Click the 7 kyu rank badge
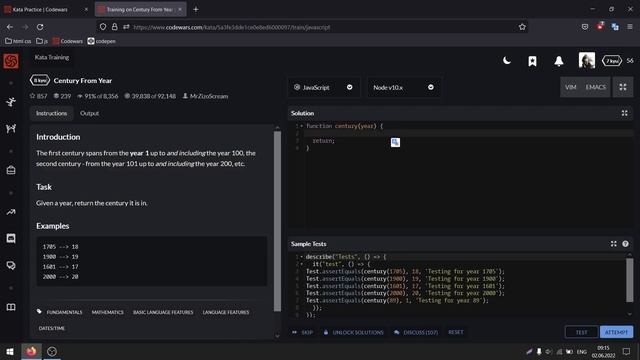 click(611, 61)
